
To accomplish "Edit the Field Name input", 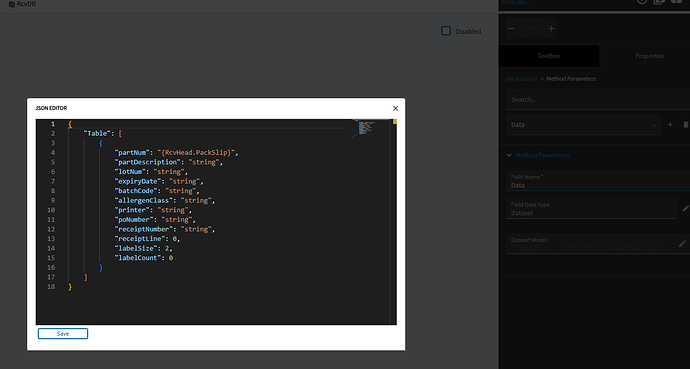I will tap(598, 181).
